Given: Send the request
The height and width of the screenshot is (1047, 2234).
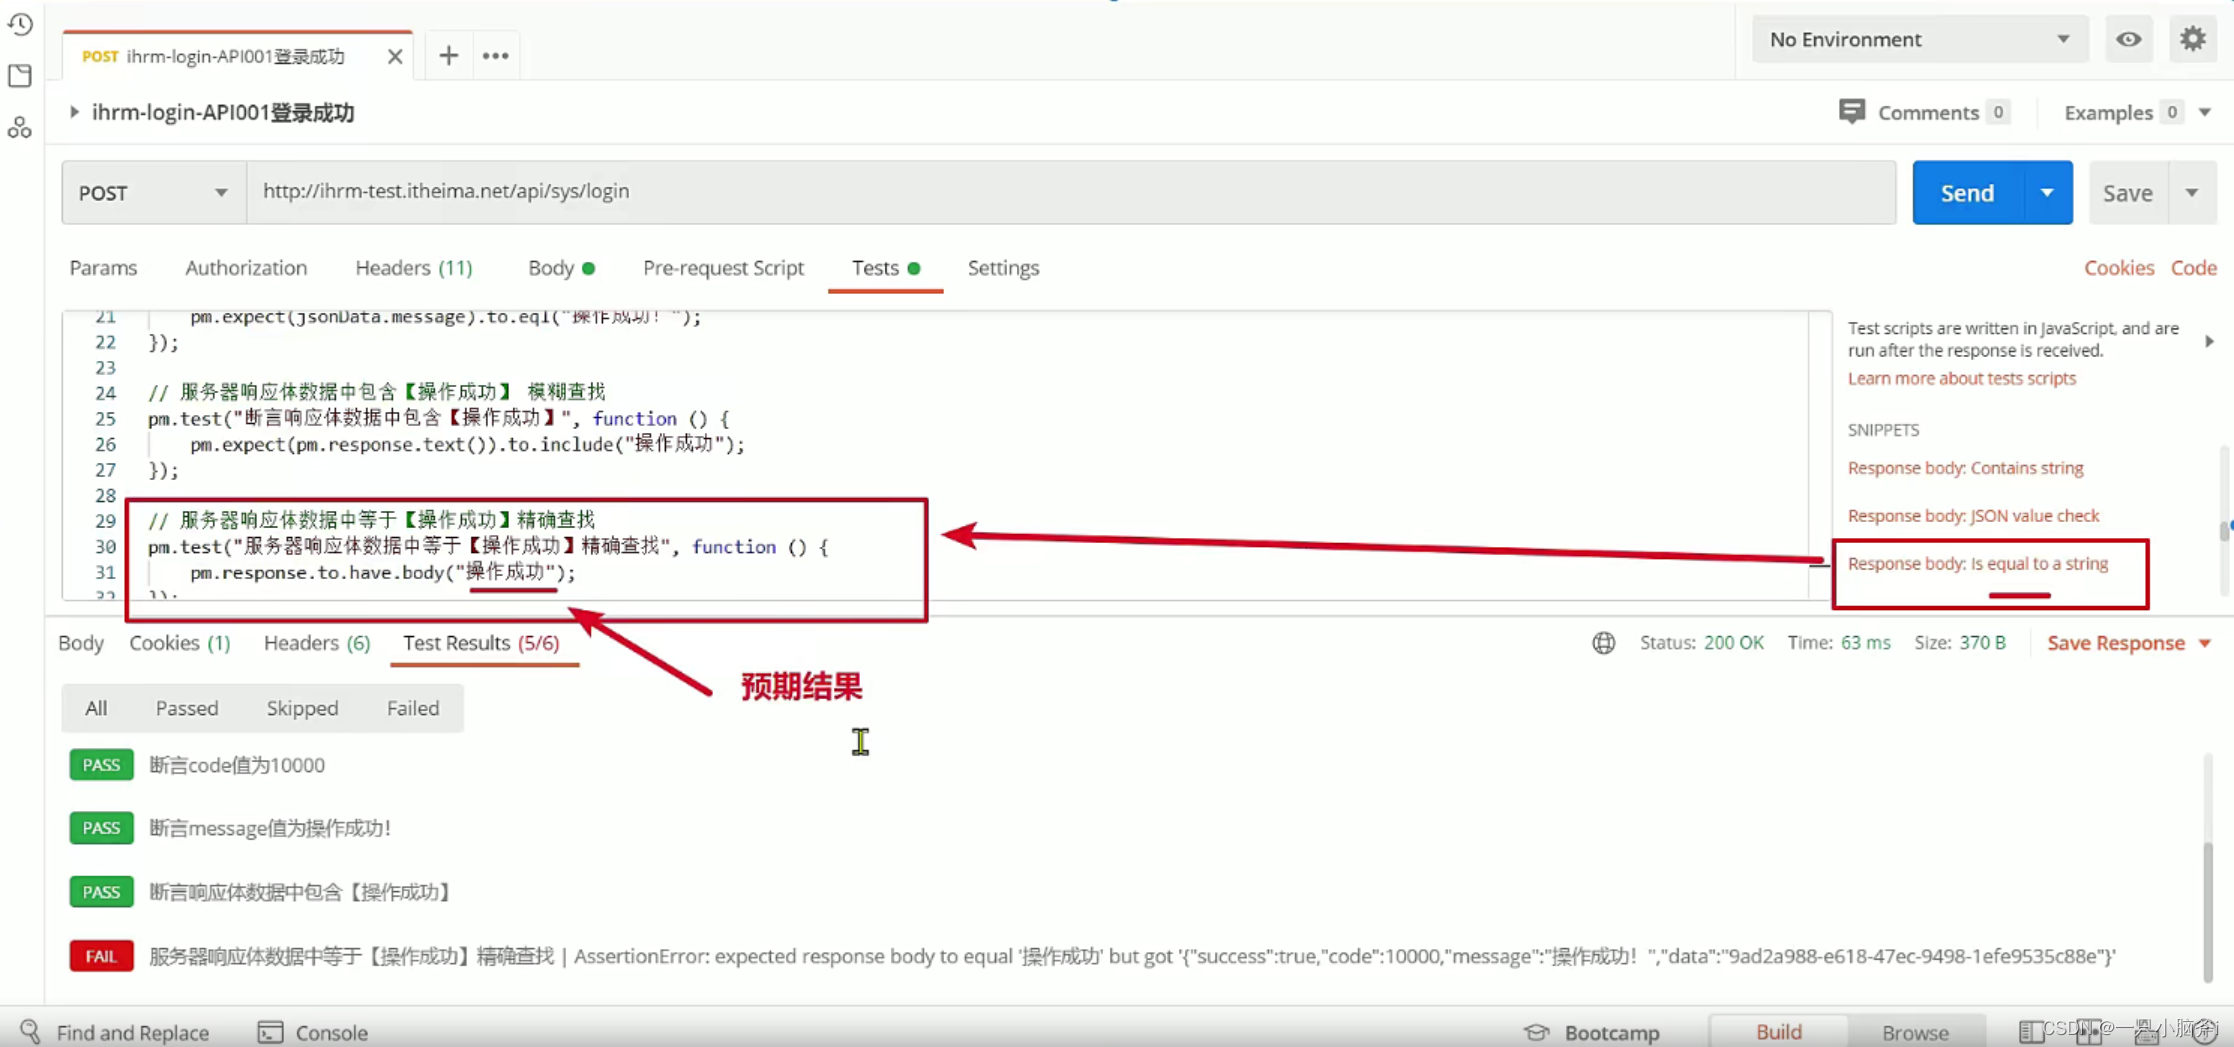Looking at the screenshot, I should 1967,192.
